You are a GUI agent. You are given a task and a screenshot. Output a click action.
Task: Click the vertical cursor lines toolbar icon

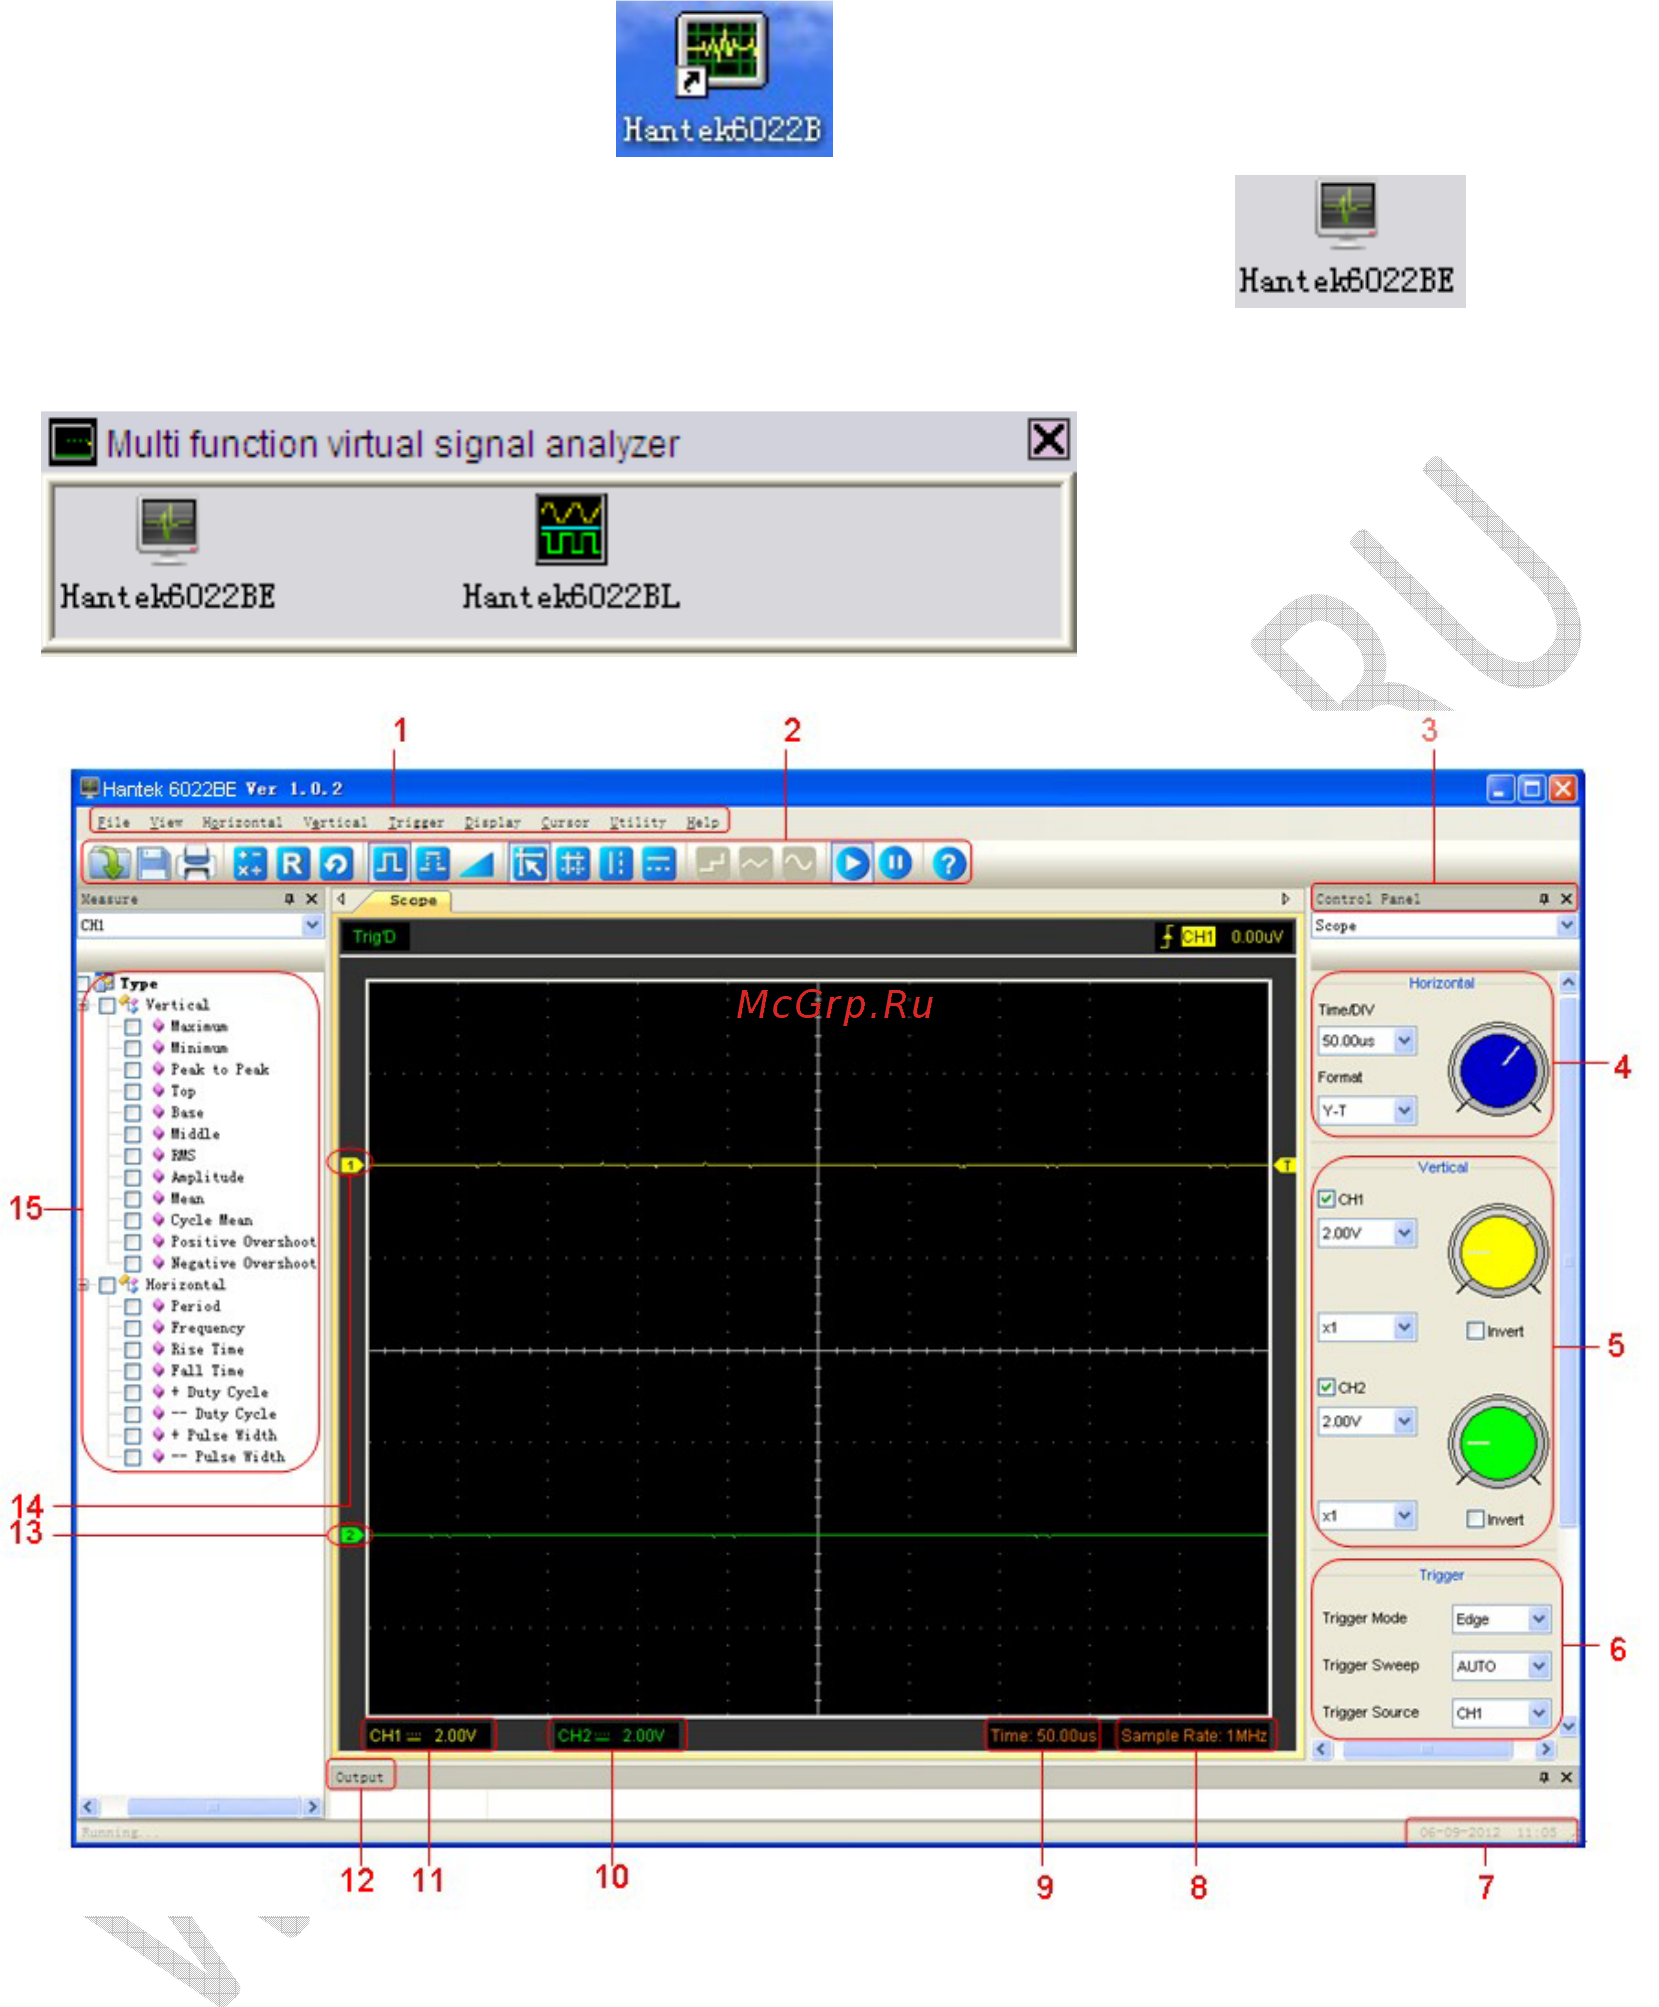(x=616, y=864)
